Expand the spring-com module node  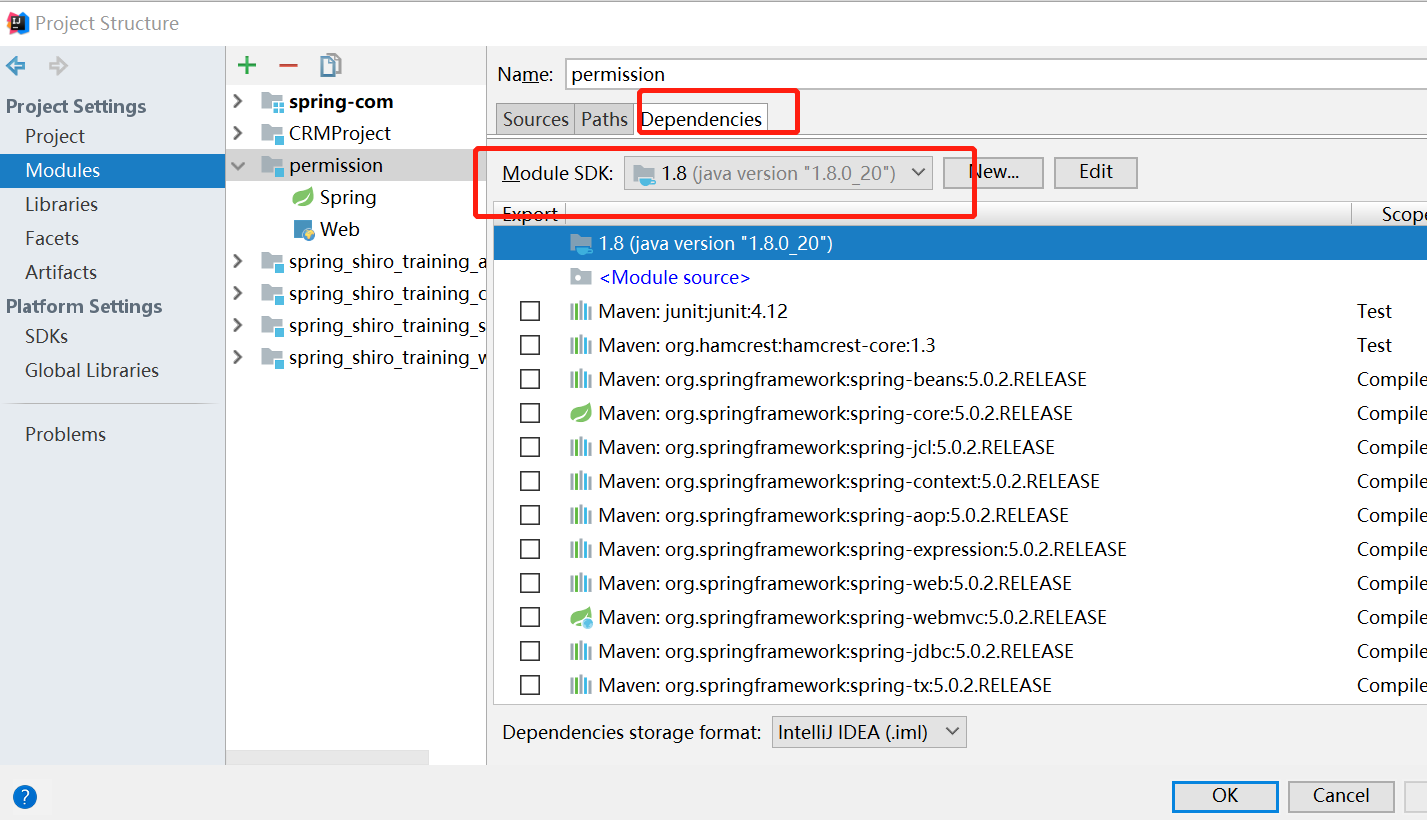(x=237, y=101)
